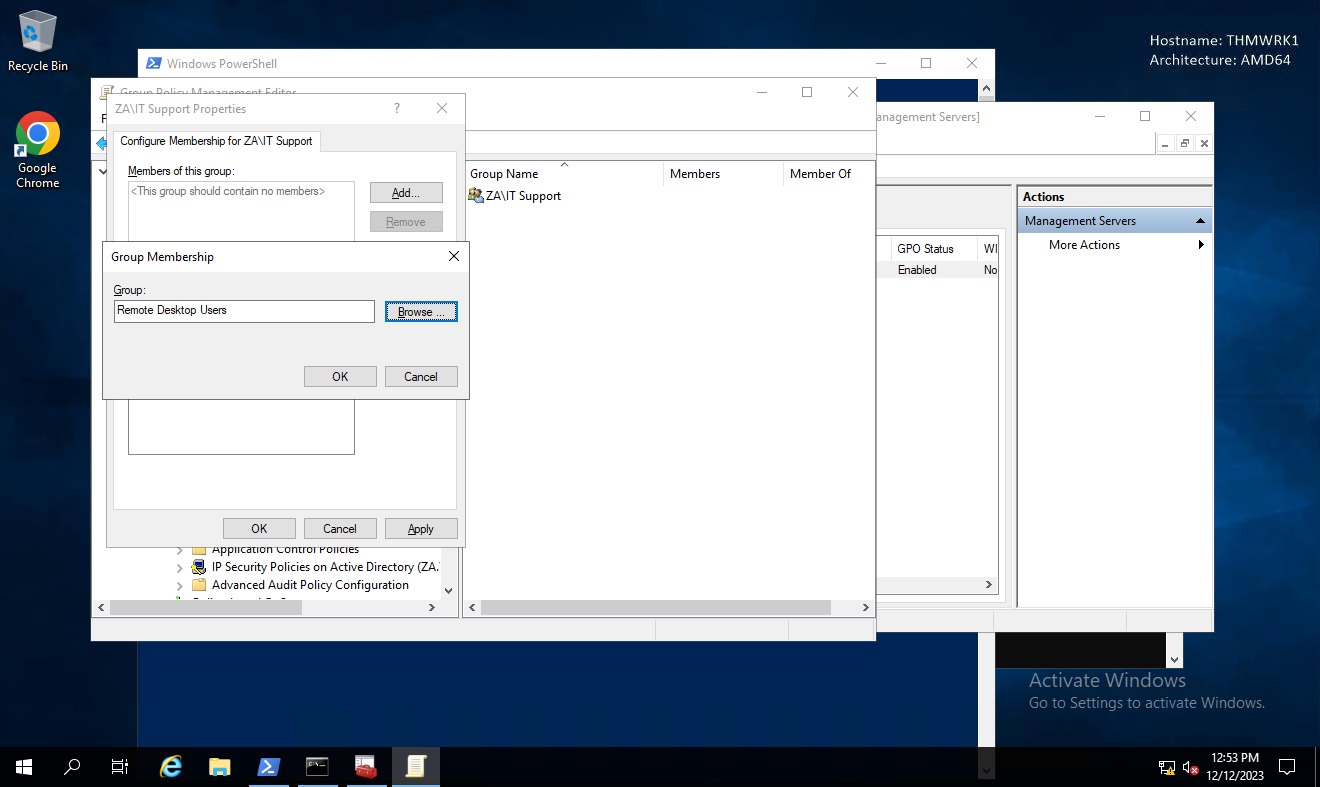This screenshot has height=787, width=1320.
Task: Open File Explorer from the taskbar
Action: click(220, 767)
